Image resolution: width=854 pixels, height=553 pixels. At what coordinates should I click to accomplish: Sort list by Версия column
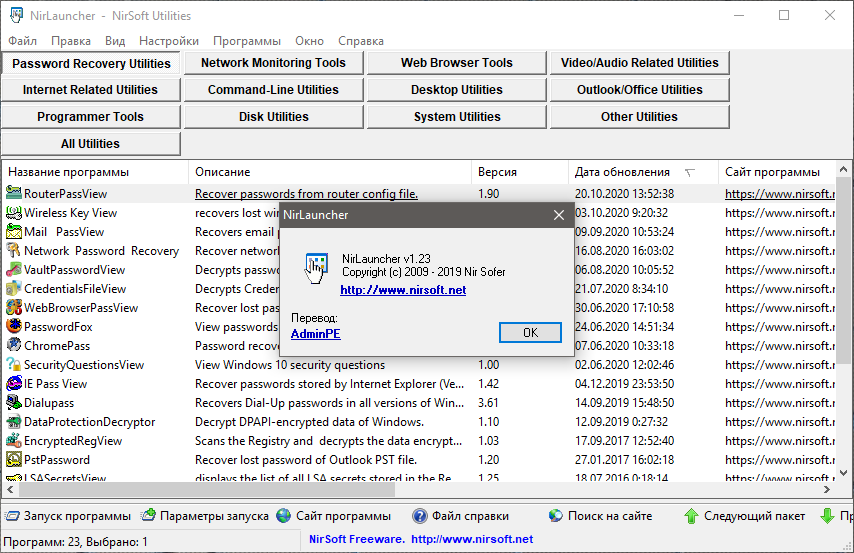[x=497, y=172]
